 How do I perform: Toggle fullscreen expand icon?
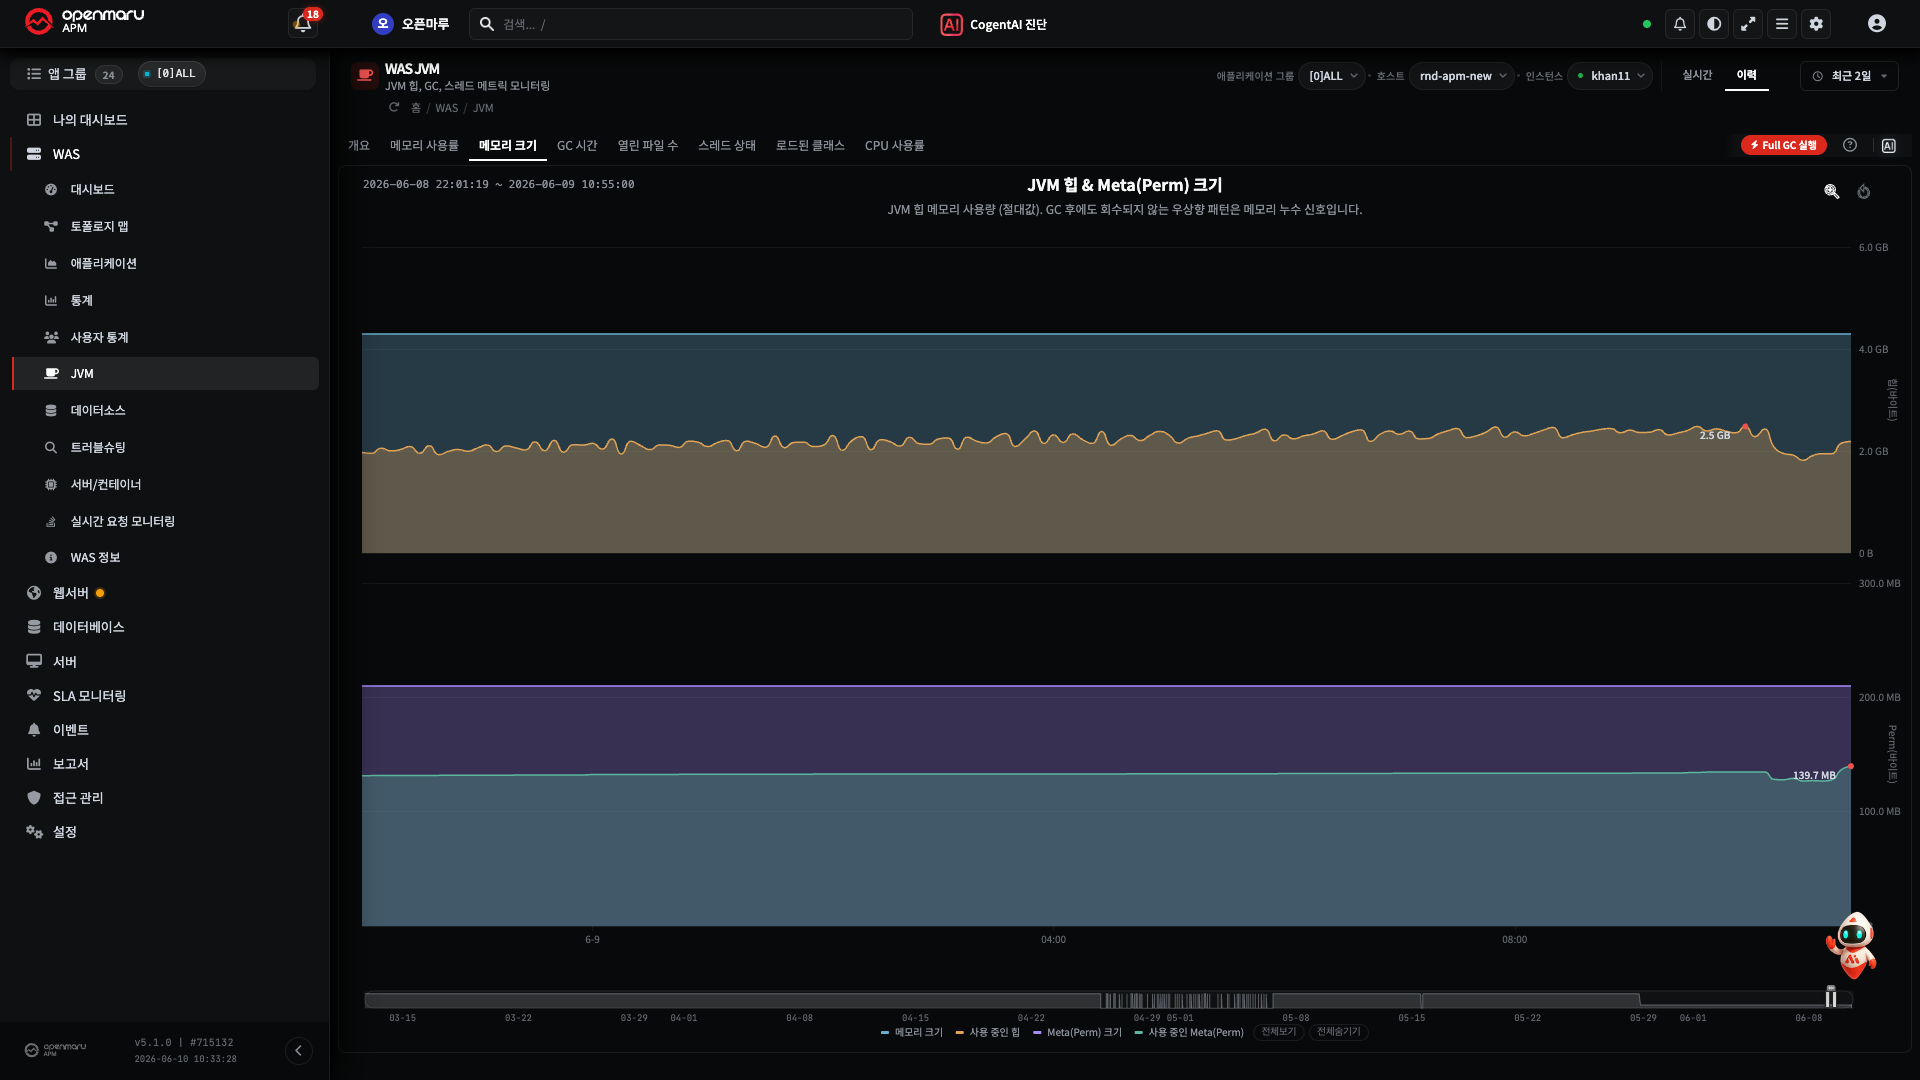click(1748, 24)
